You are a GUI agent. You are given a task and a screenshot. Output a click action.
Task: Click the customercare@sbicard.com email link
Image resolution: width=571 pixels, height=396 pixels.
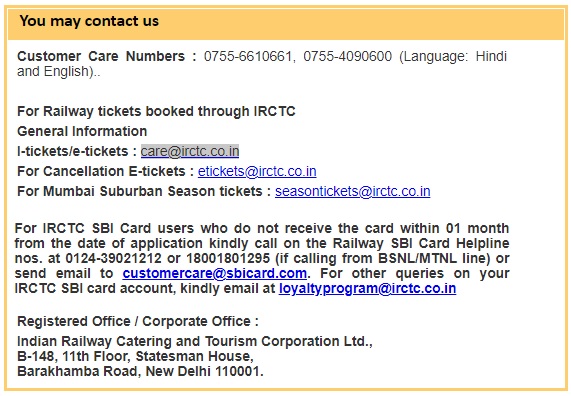(x=214, y=273)
